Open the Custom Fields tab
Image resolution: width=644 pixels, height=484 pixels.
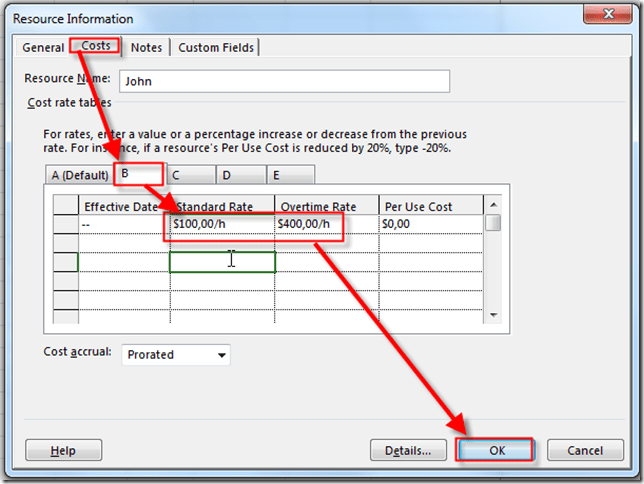215,47
